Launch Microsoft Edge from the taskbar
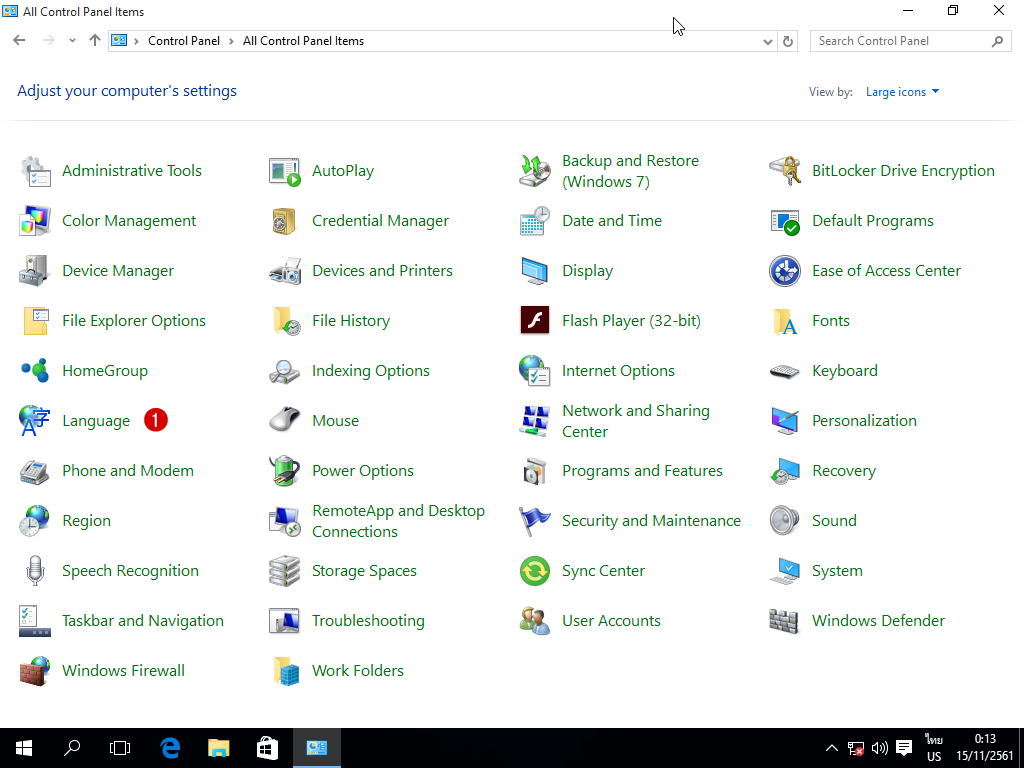 coord(171,748)
